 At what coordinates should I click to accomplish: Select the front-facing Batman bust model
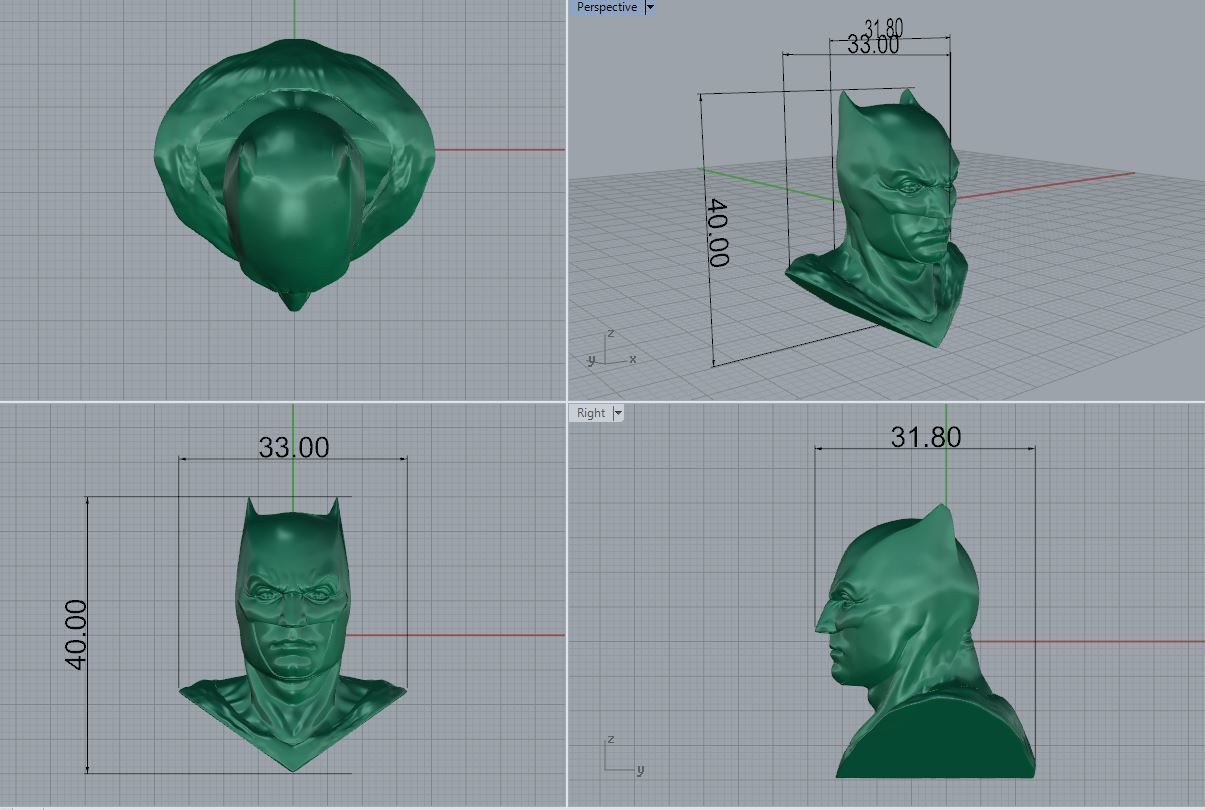click(x=292, y=635)
